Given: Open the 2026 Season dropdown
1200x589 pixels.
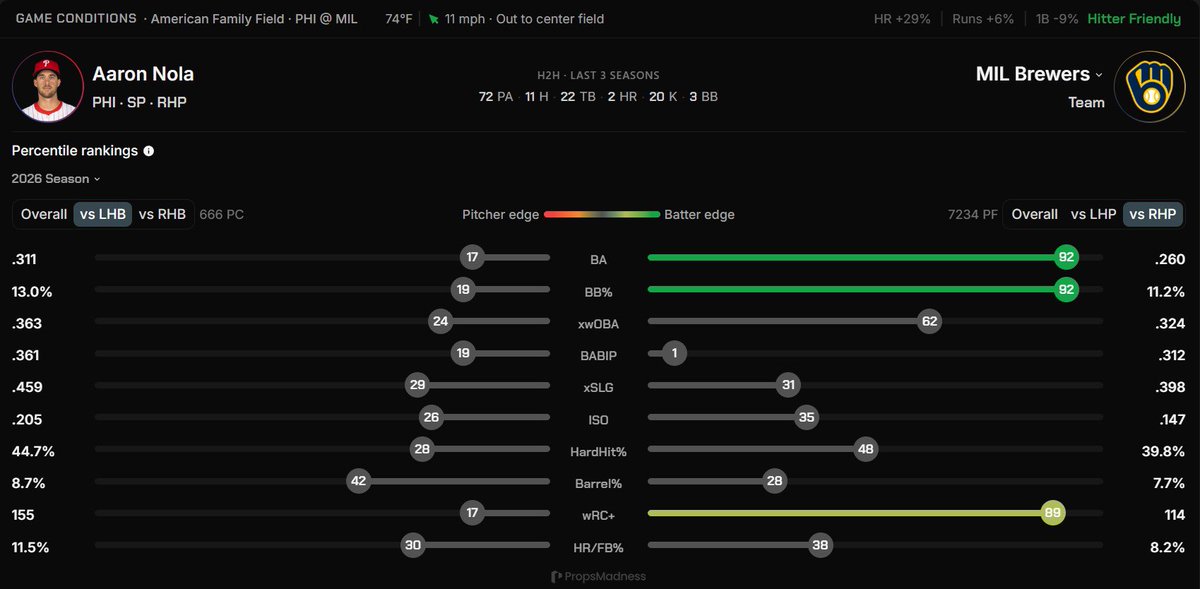Looking at the screenshot, I should 57,179.
